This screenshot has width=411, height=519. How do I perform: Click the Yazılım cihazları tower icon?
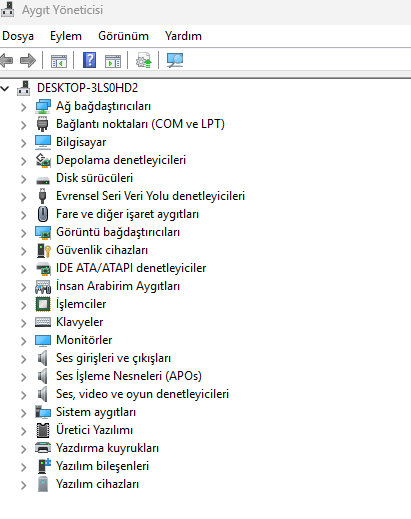(43, 484)
